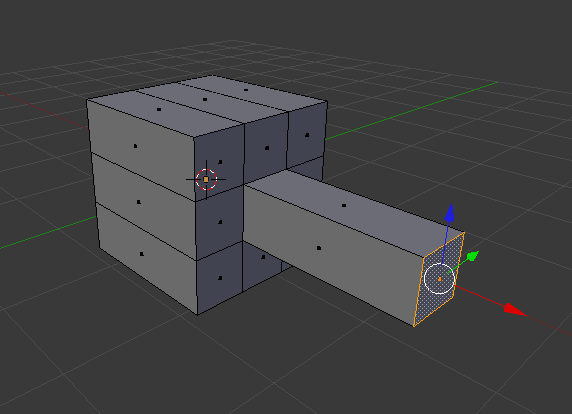This screenshot has height=414, width=572.
Task: Grab the red X-axis manipulator arrow
Action: 515,310
